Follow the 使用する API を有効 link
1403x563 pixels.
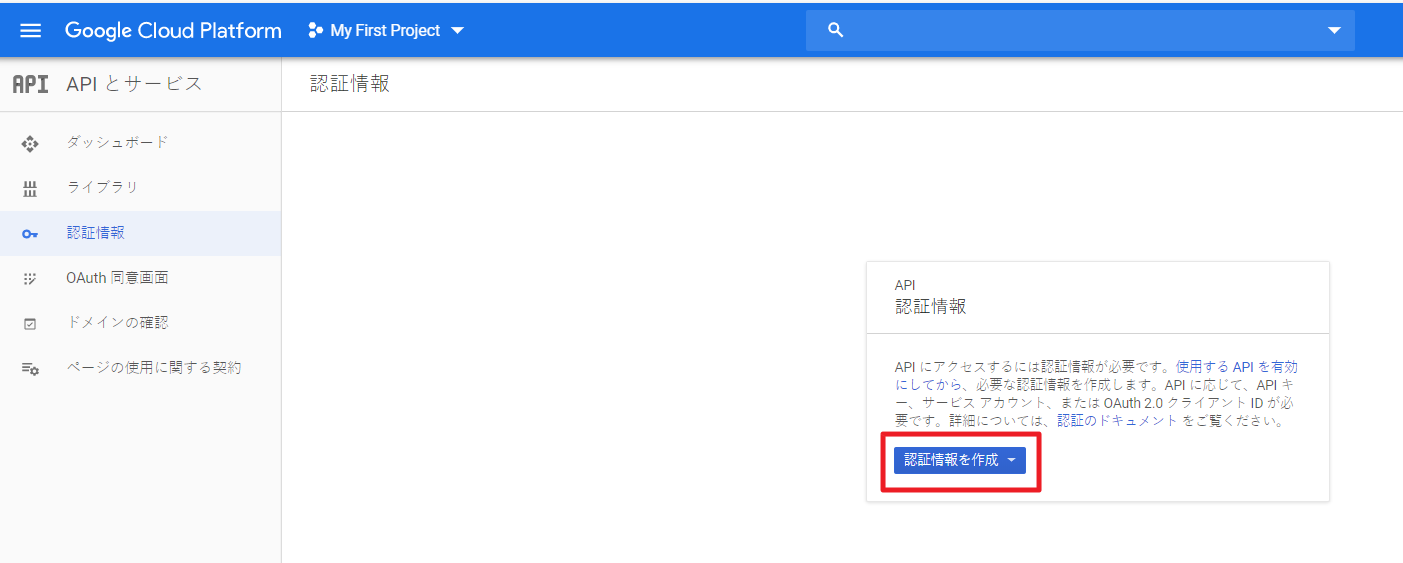point(1237,367)
